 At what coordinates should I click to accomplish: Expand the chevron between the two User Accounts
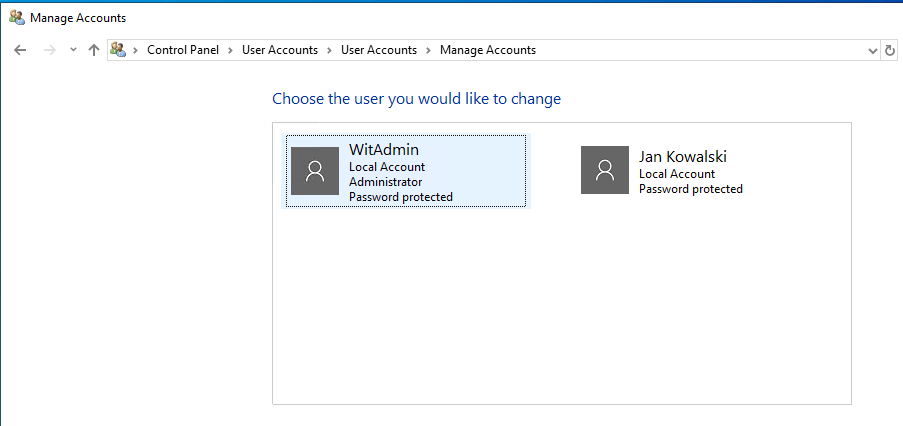[330, 50]
